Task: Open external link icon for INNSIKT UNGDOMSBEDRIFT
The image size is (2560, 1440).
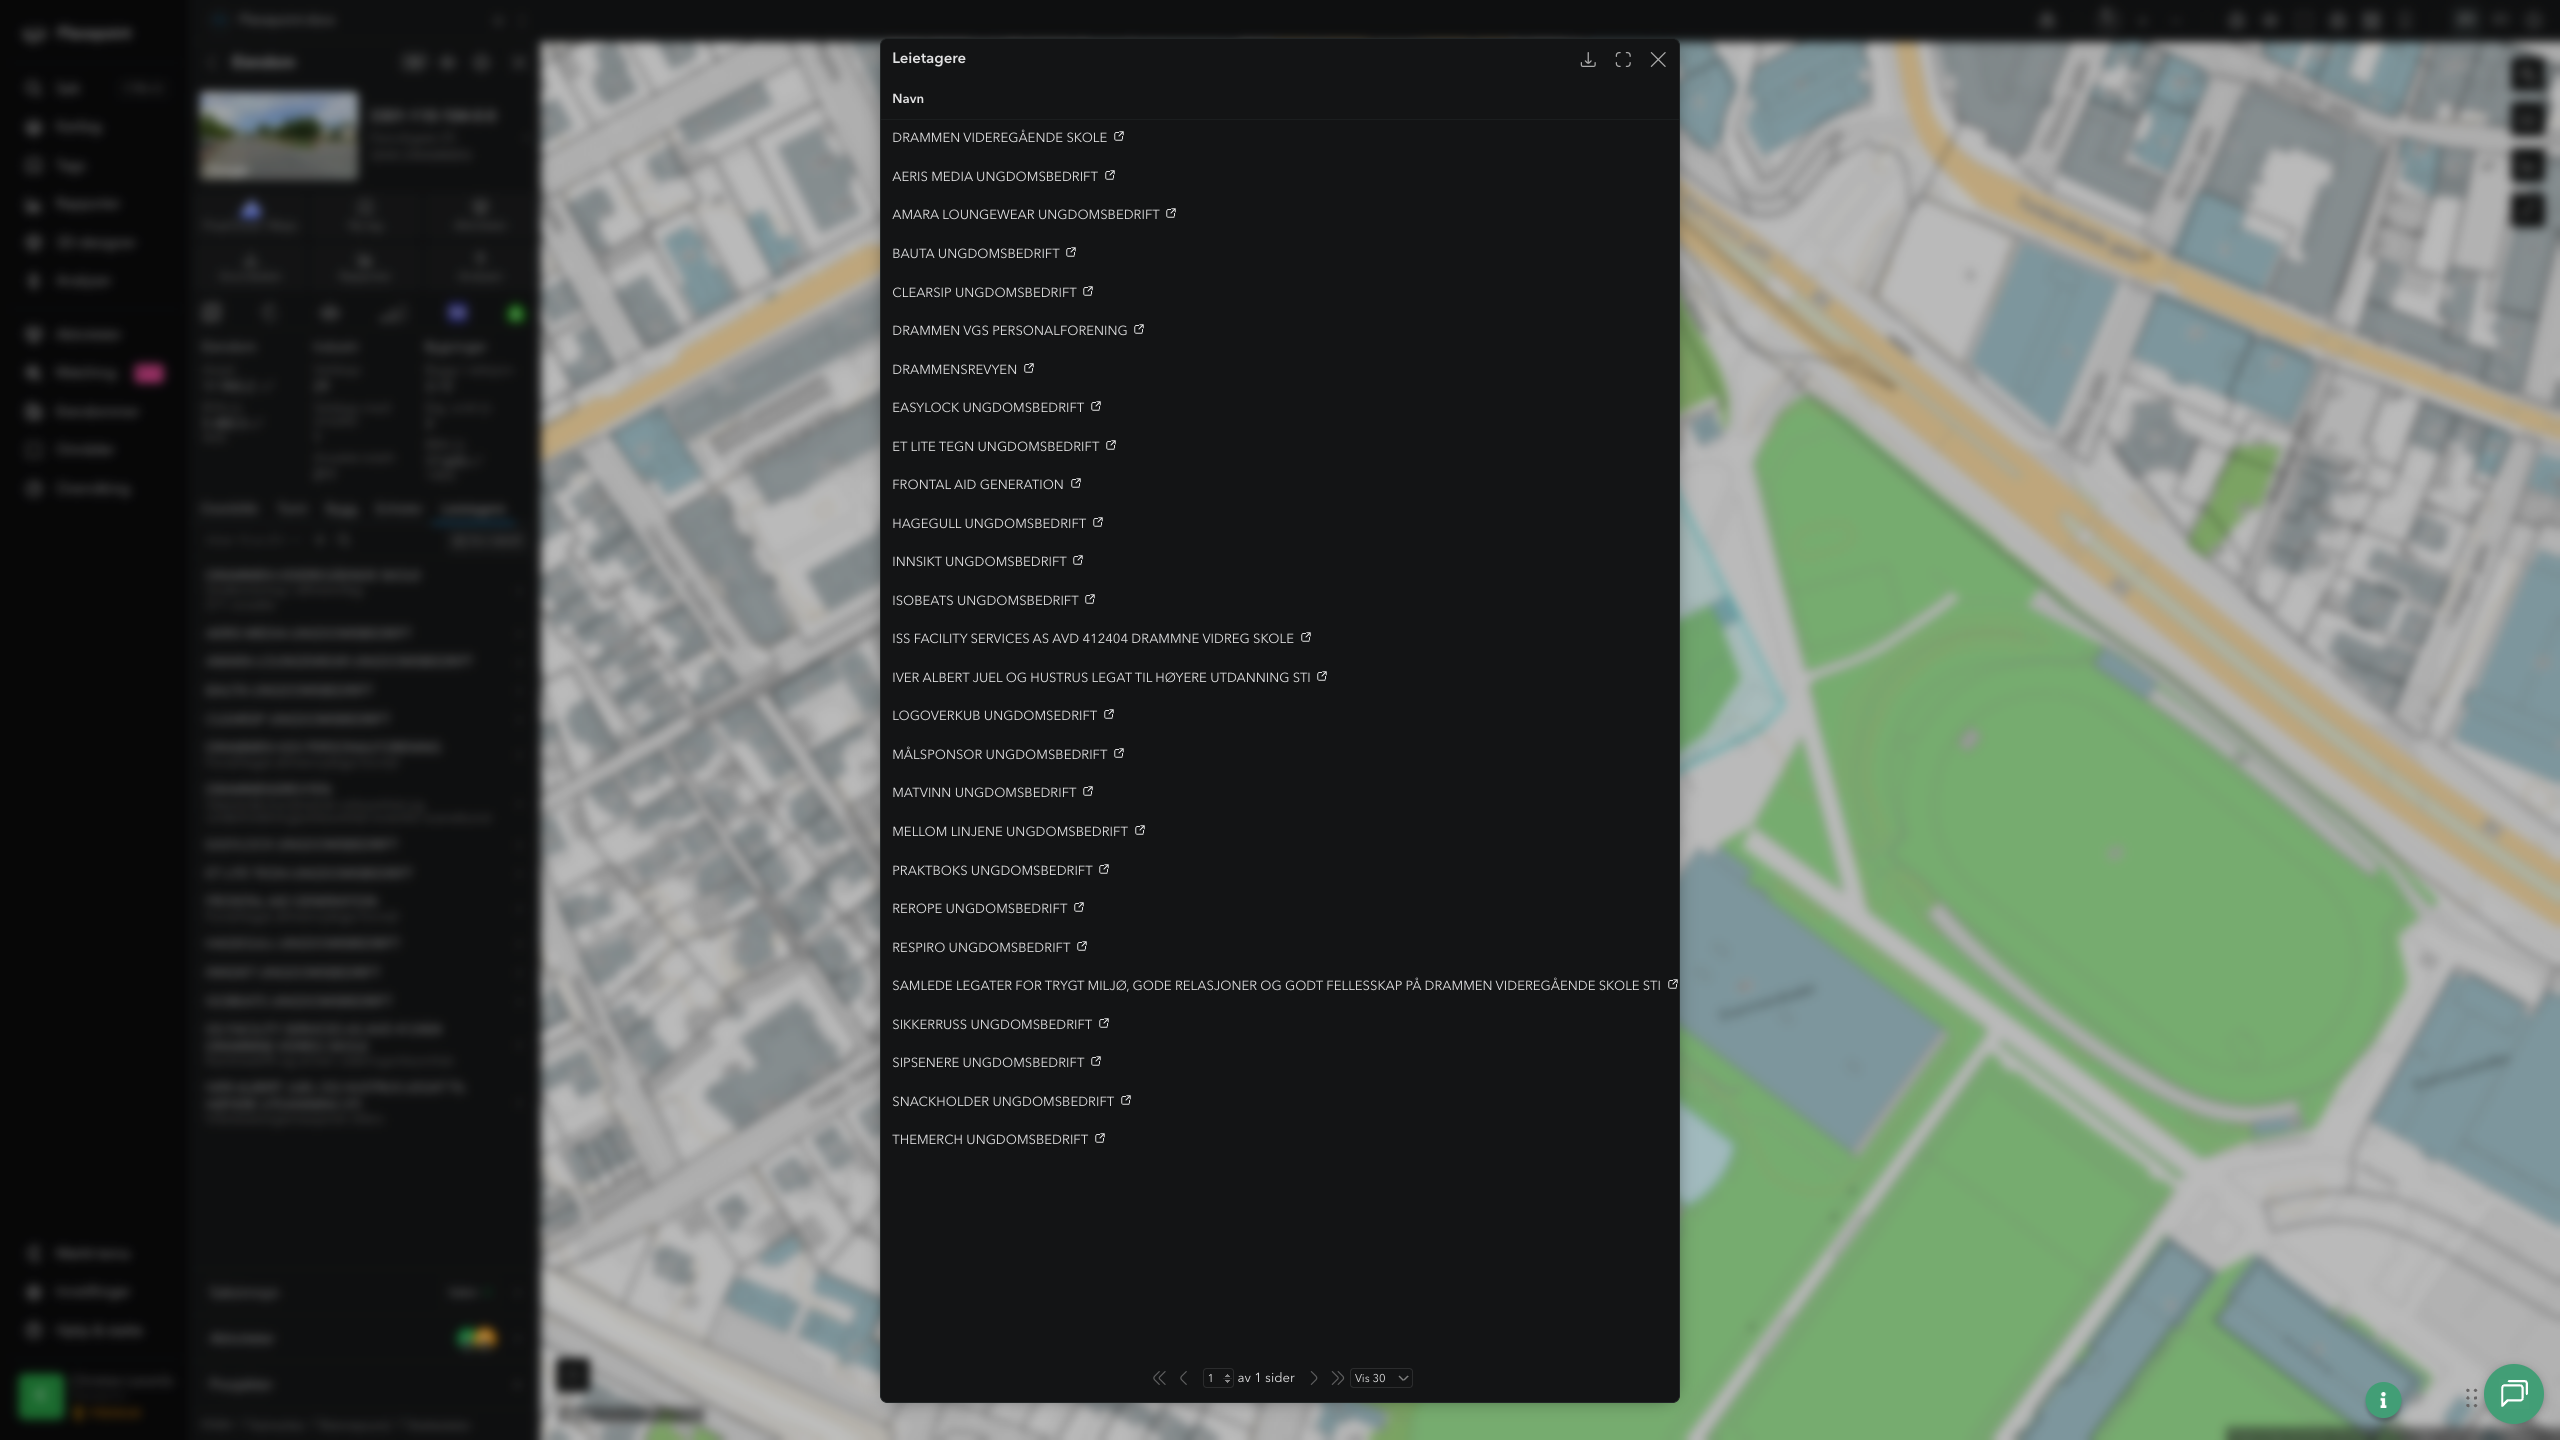Action: coord(1078,560)
